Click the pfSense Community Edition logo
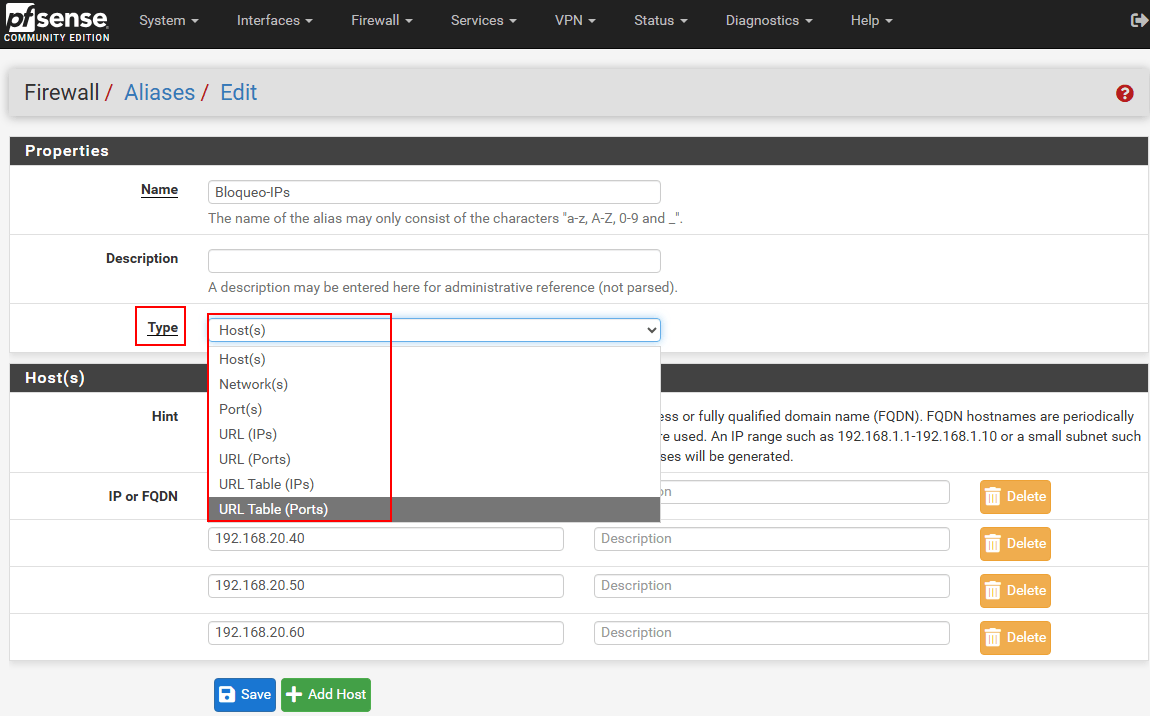 tap(56, 23)
